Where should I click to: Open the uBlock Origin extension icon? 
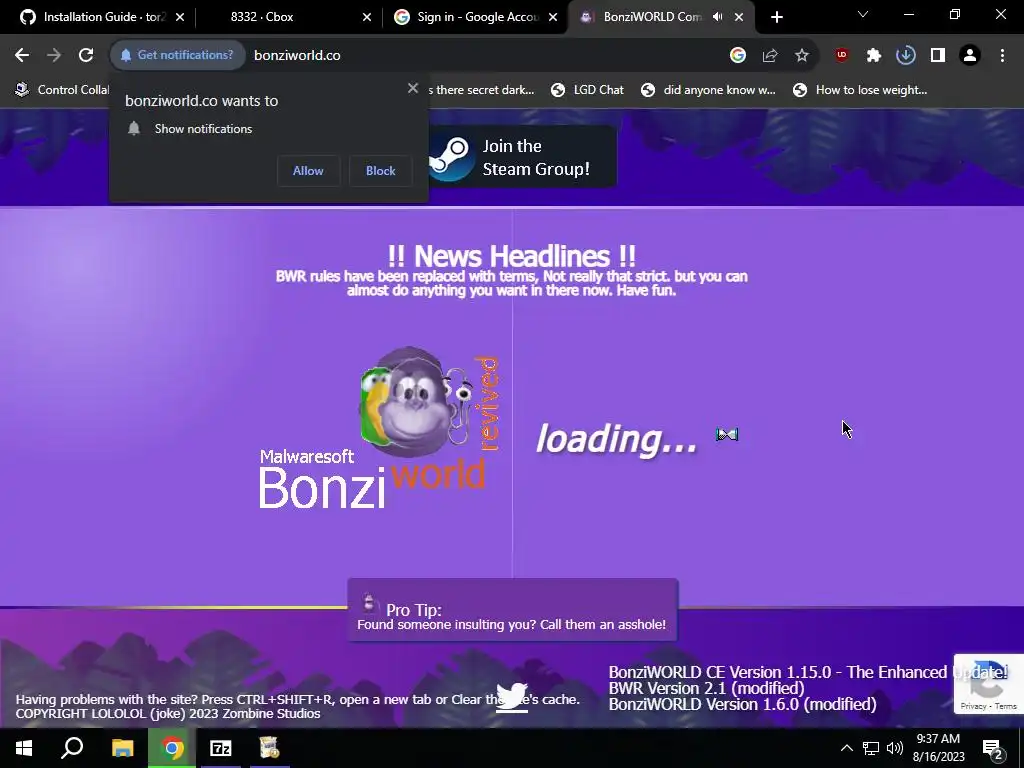(x=842, y=56)
